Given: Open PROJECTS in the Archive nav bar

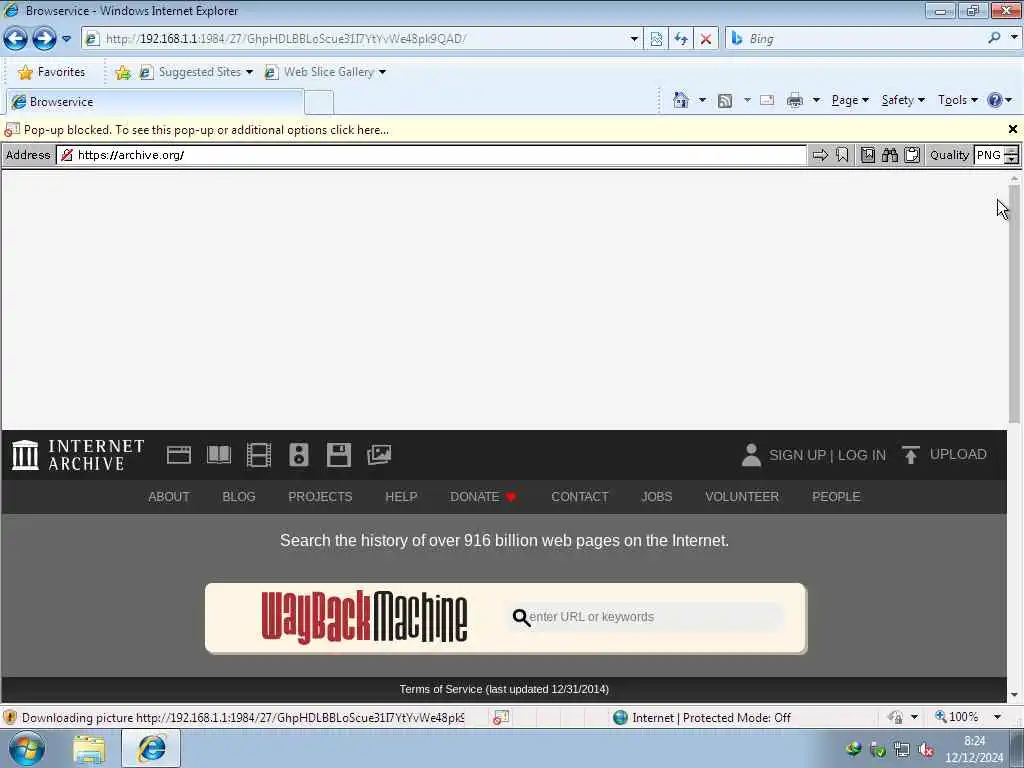Looking at the screenshot, I should point(320,496).
